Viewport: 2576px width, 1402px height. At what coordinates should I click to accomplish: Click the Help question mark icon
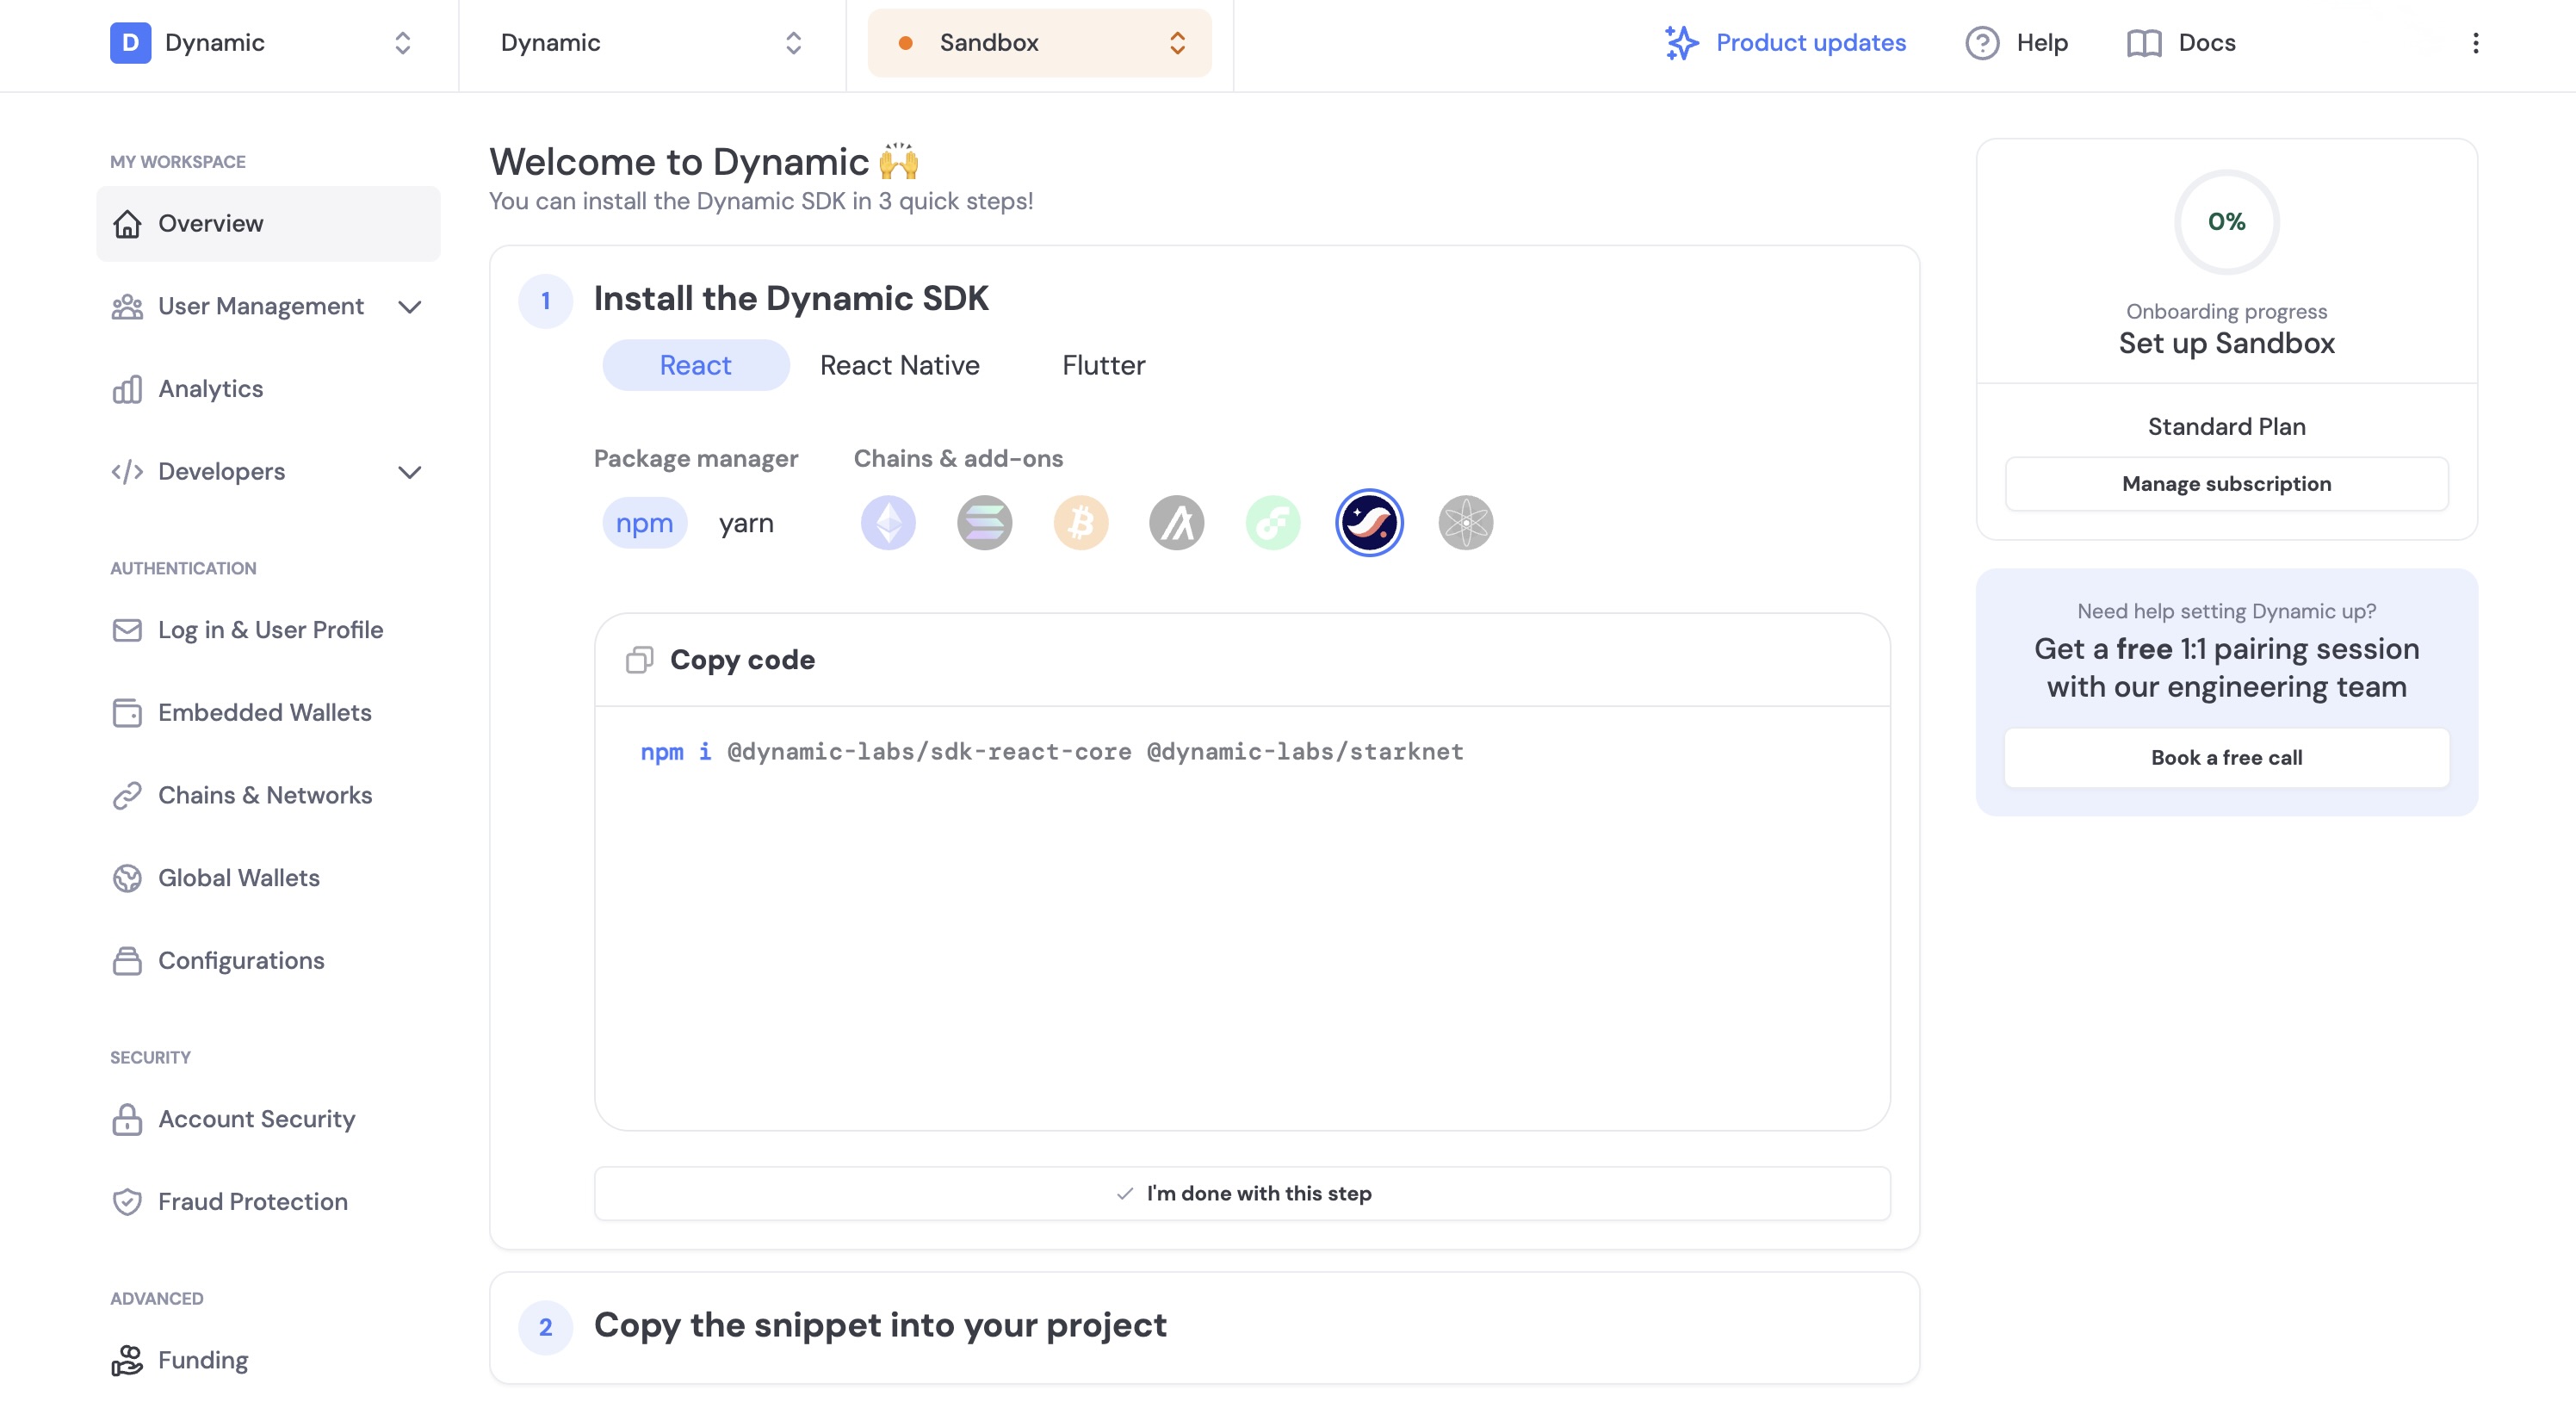coord(1982,42)
